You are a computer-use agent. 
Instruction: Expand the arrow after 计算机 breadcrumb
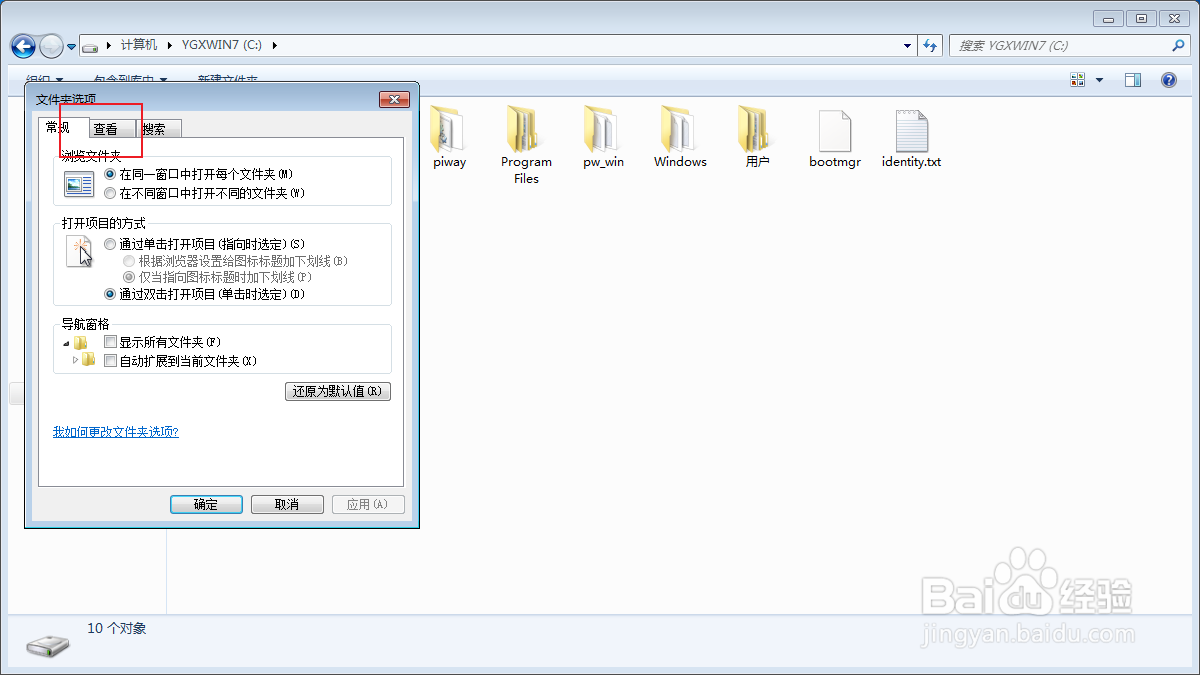(169, 45)
